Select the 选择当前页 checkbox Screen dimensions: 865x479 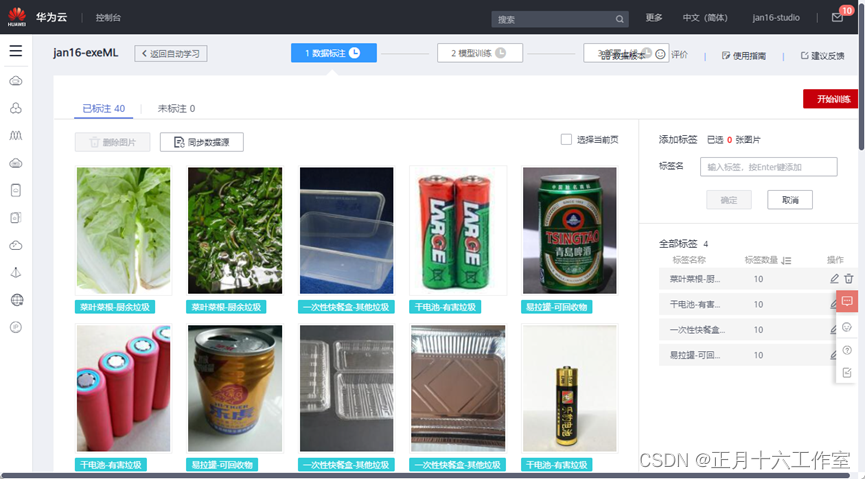point(566,140)
